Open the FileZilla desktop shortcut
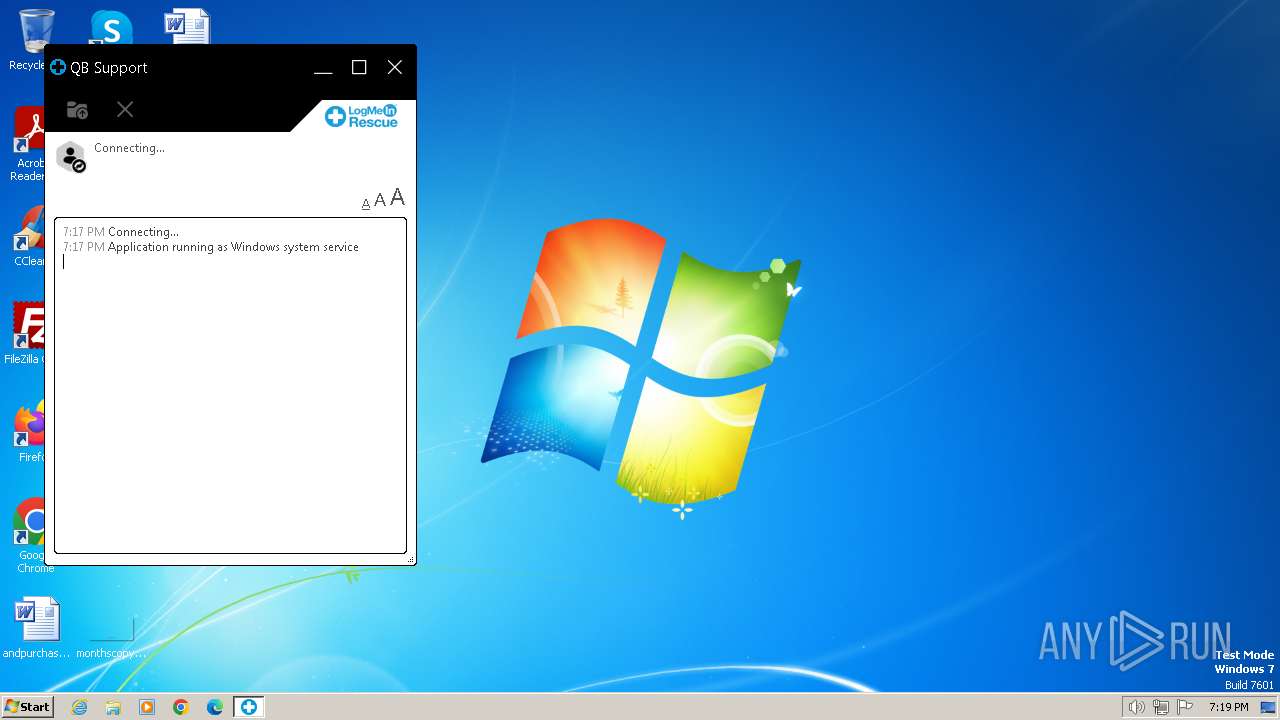Screen dimensions: 1280x720 (26, 333)
